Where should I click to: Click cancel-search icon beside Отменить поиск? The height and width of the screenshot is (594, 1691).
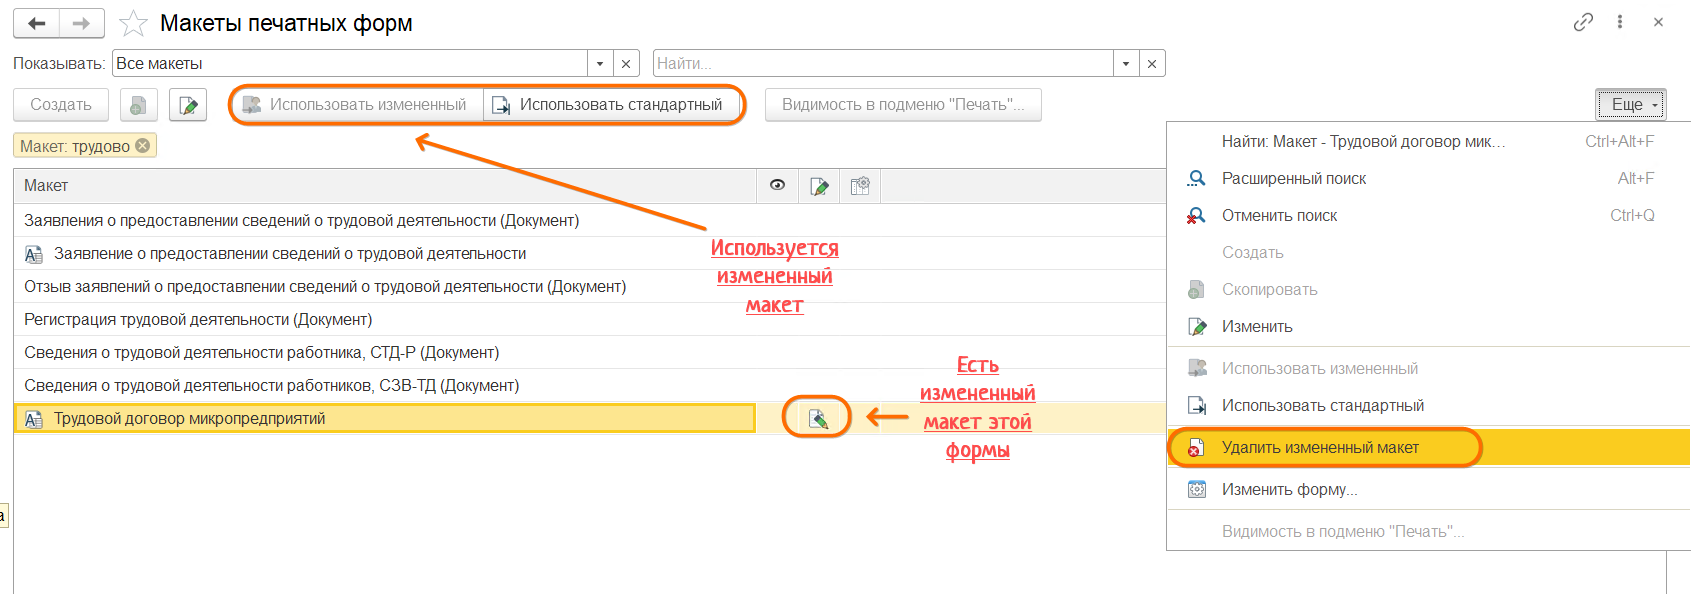coord(1196,216)
